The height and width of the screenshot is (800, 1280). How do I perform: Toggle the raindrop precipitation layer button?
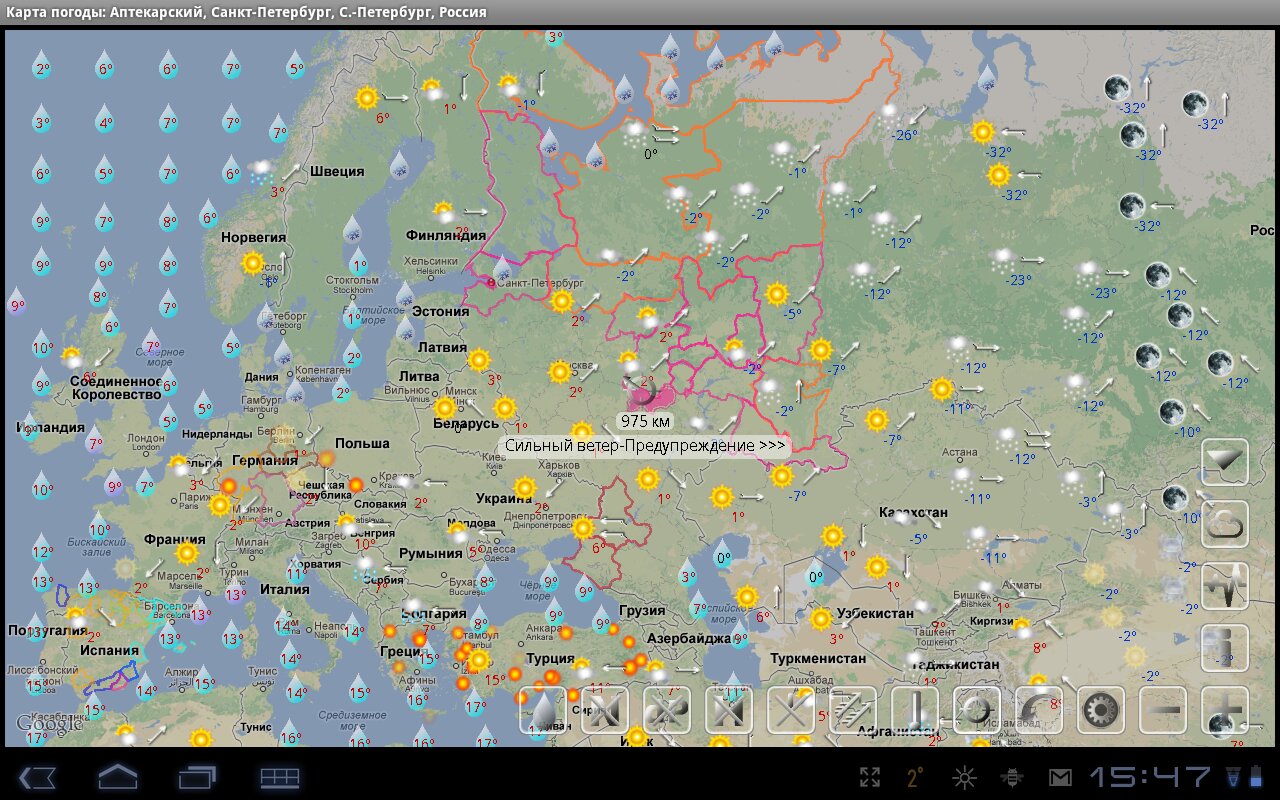[x=543, y=711]
